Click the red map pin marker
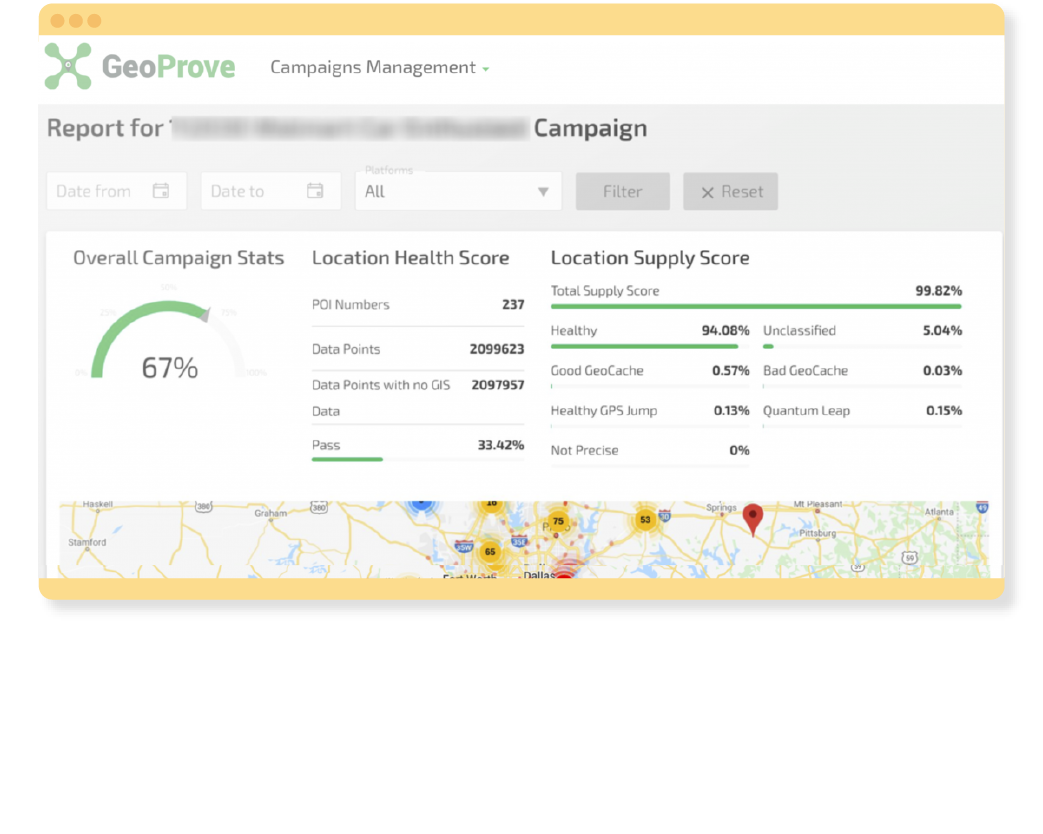 pos(752,519)
